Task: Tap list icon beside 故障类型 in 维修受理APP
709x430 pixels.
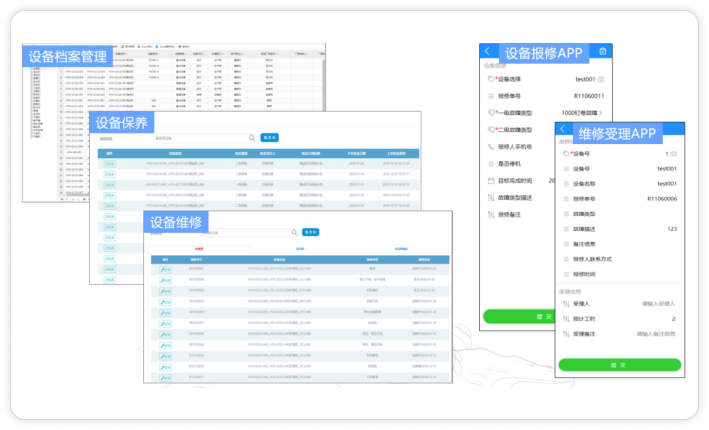Action: click(x=566, y=214)
